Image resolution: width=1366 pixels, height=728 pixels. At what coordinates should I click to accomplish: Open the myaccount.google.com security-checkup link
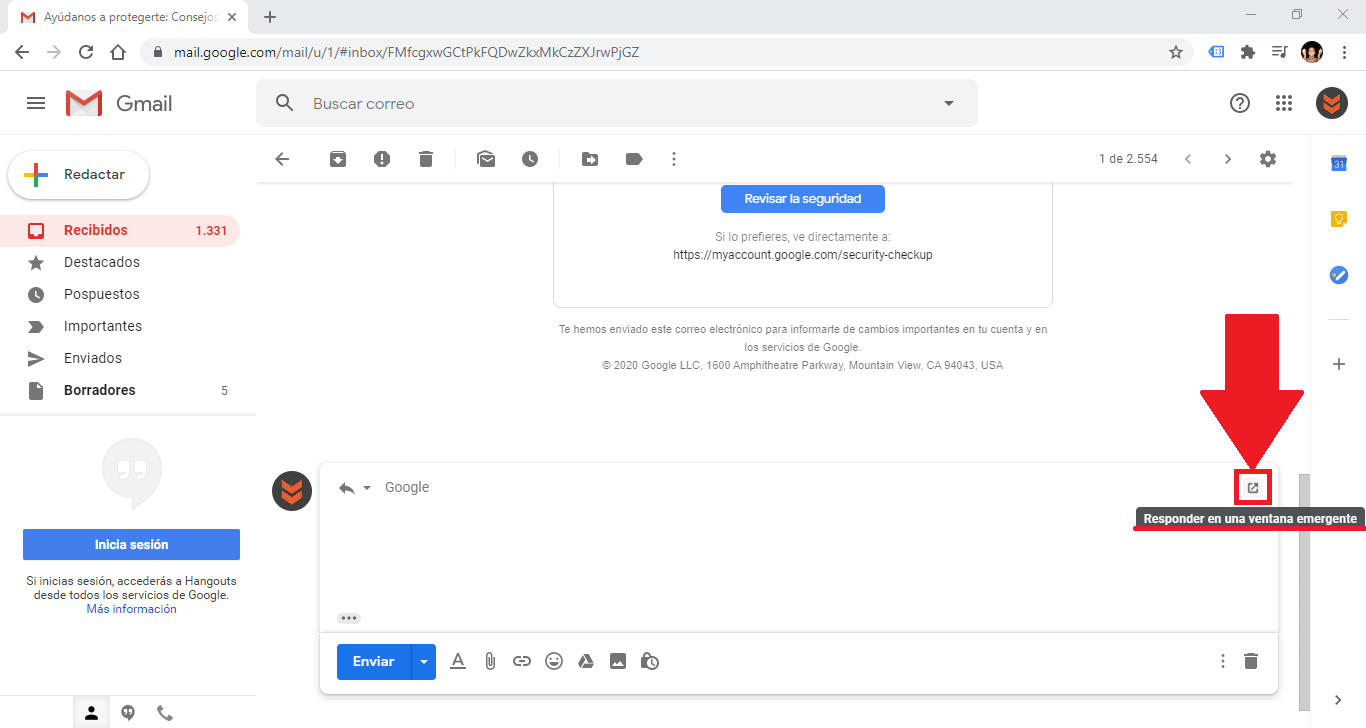coord(802,255)
